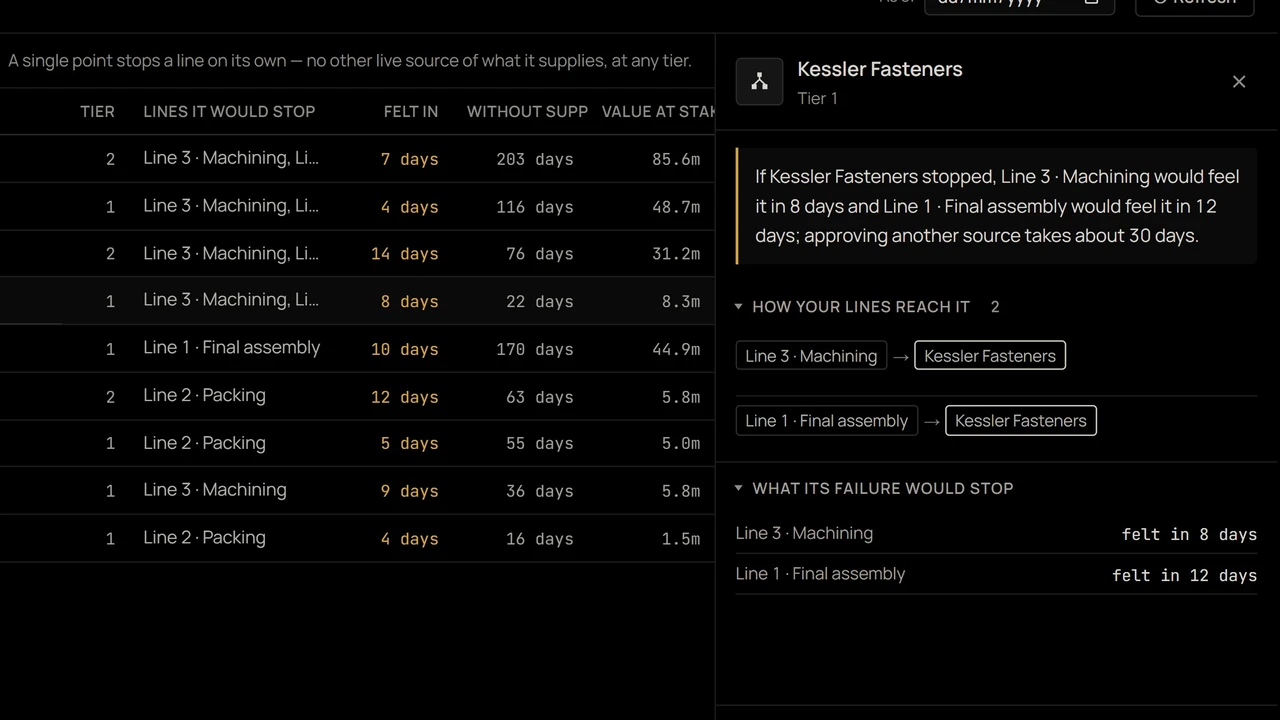Select the row felt in 14 days
The height and width of the screenshot is (720, 1280).
[357, 254]
